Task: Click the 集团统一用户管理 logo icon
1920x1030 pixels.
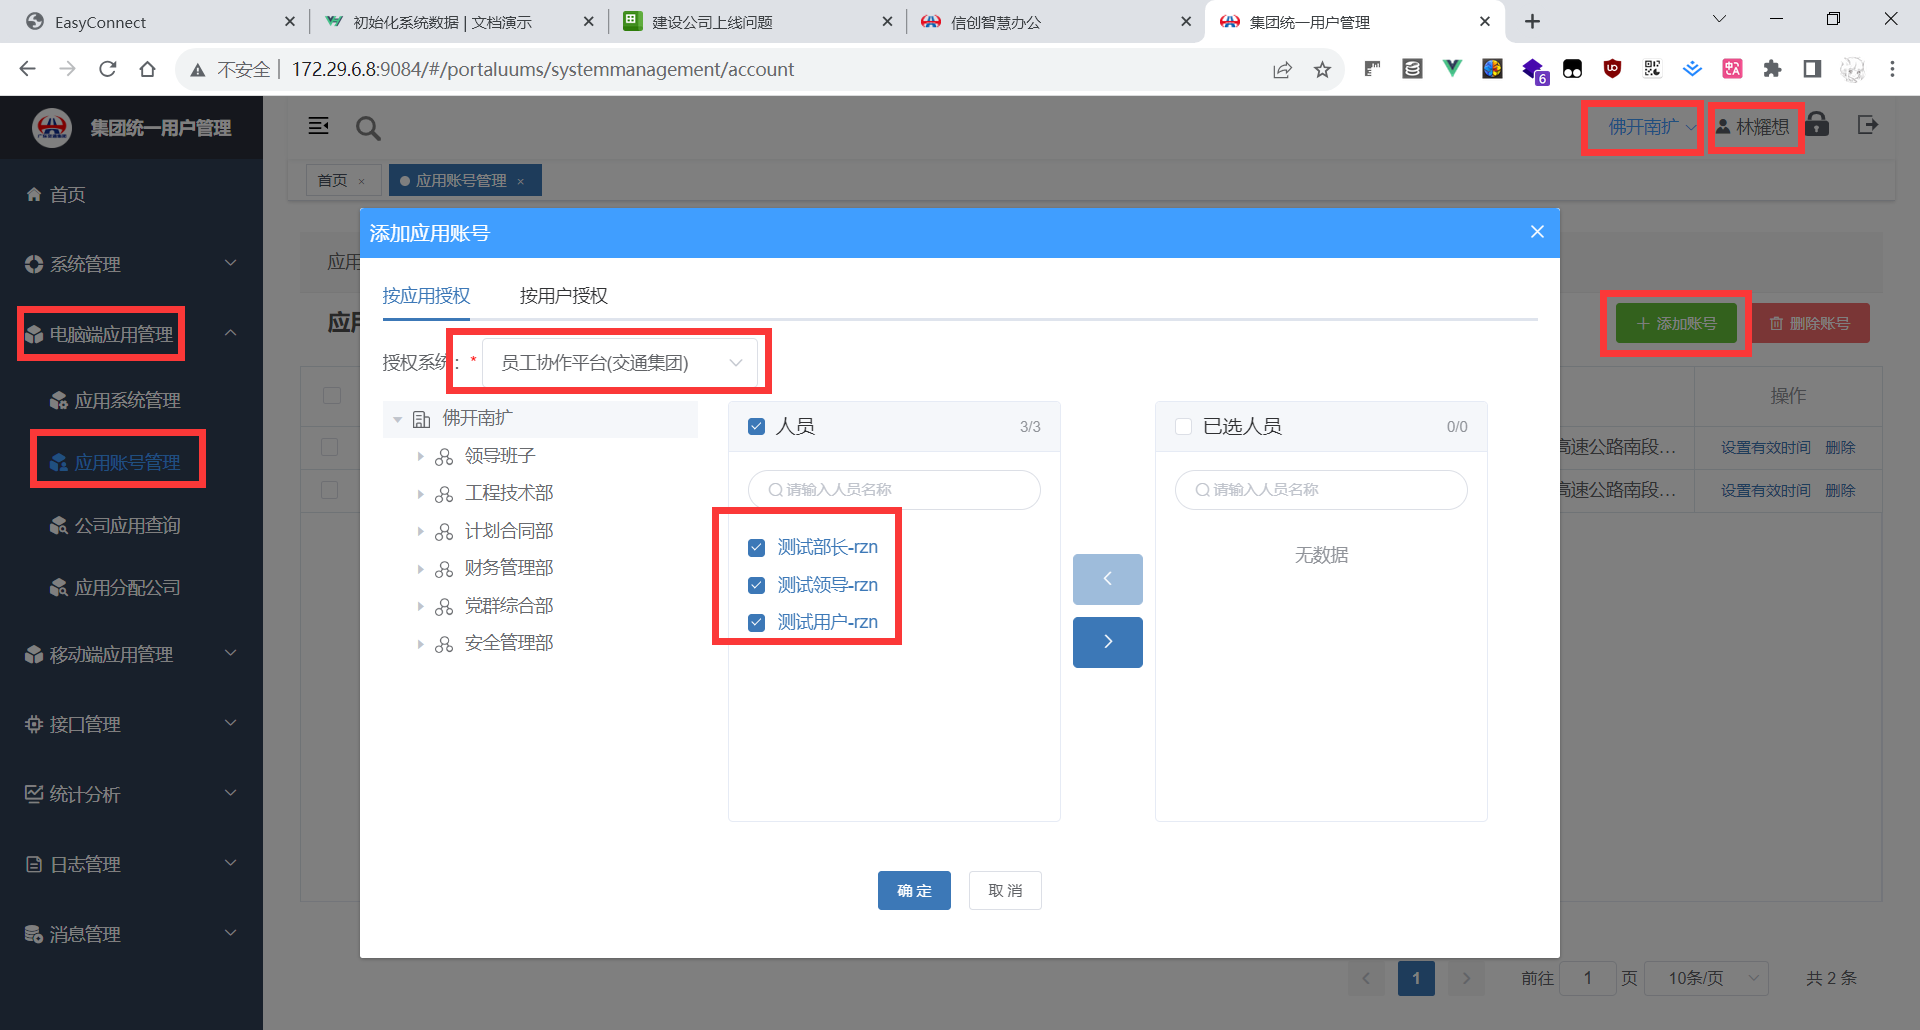Action: [x=52, y=128]
